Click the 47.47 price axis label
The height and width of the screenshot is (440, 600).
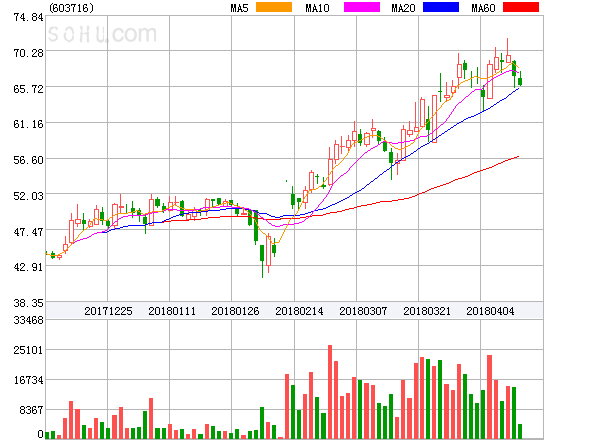[28, 232]
